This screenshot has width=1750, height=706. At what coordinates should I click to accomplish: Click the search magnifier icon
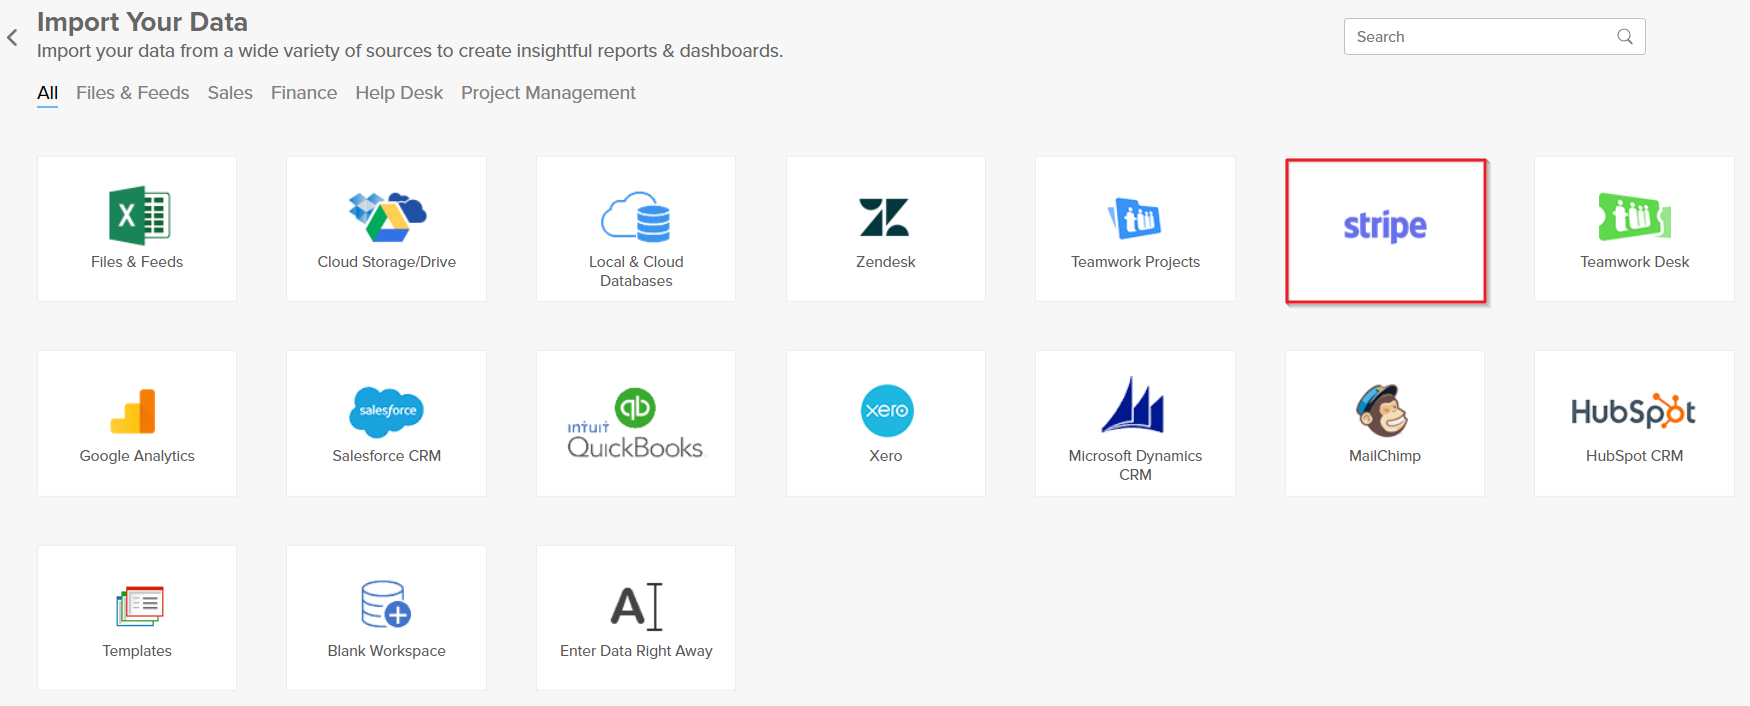coord(1625,37)
